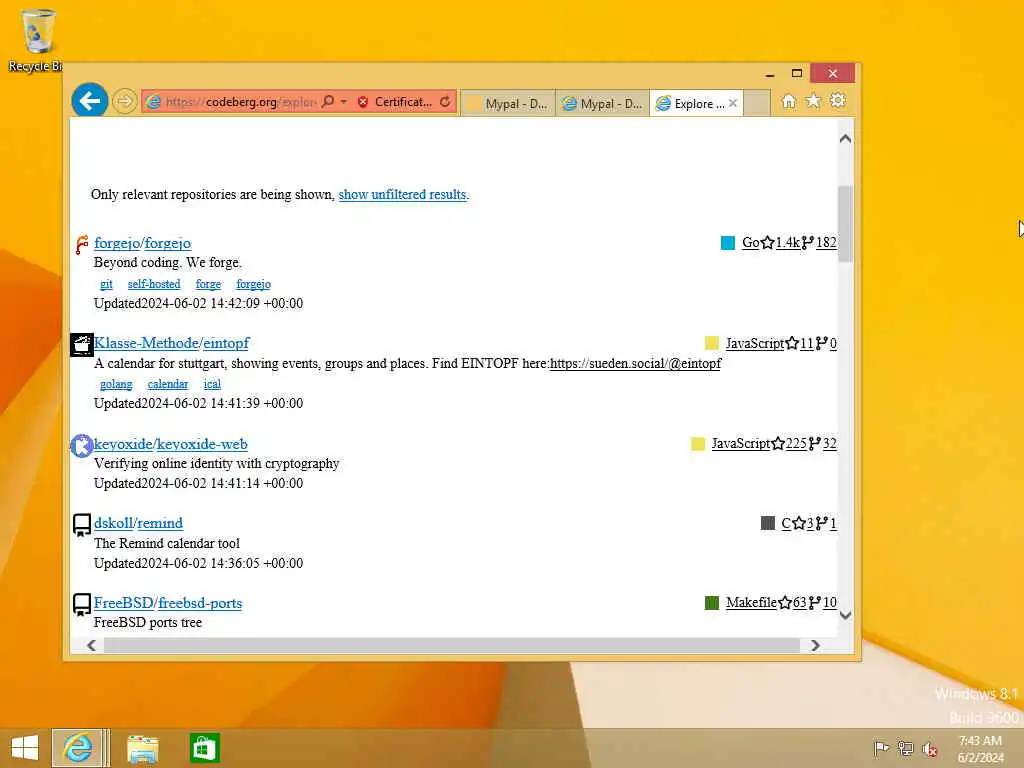
Task: Open Favorites star
Action: click(x=813, y=101)
